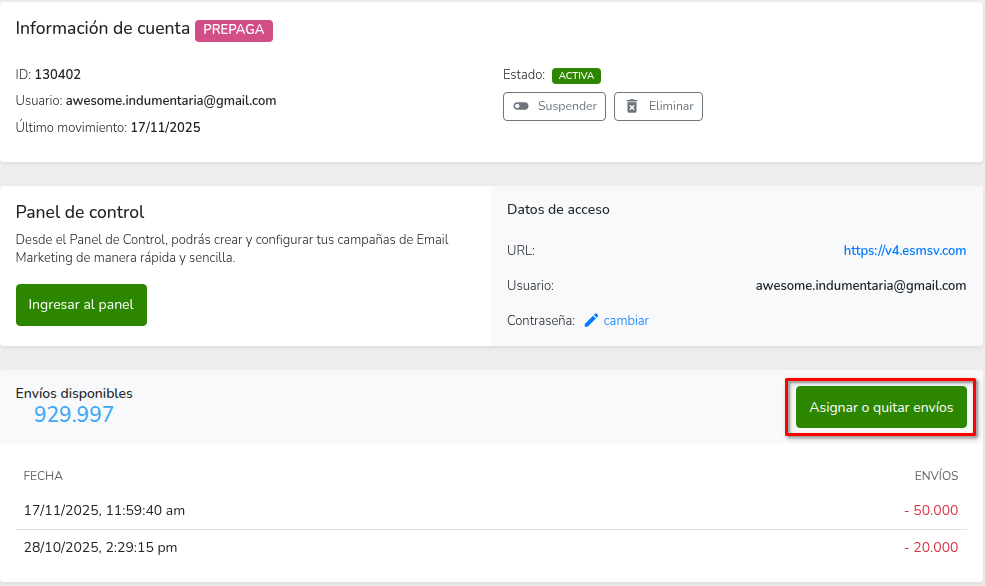Toggle the Suspender account switch
Image resolution: width=985 pixels, height=586 pixels.
pyautogui.click(x=521, y=106)
